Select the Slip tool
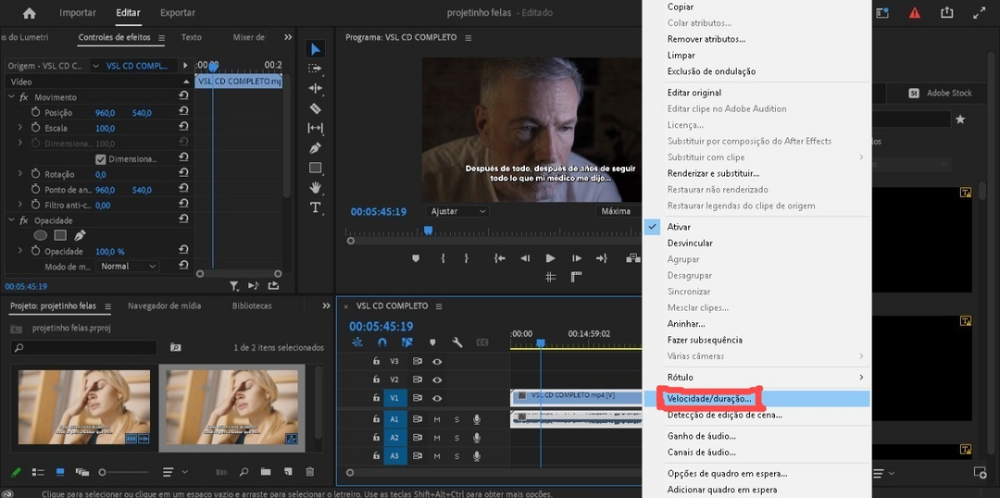Image resolution: width=1000 pixels, height=498 pixels. [x=315, y=128]
